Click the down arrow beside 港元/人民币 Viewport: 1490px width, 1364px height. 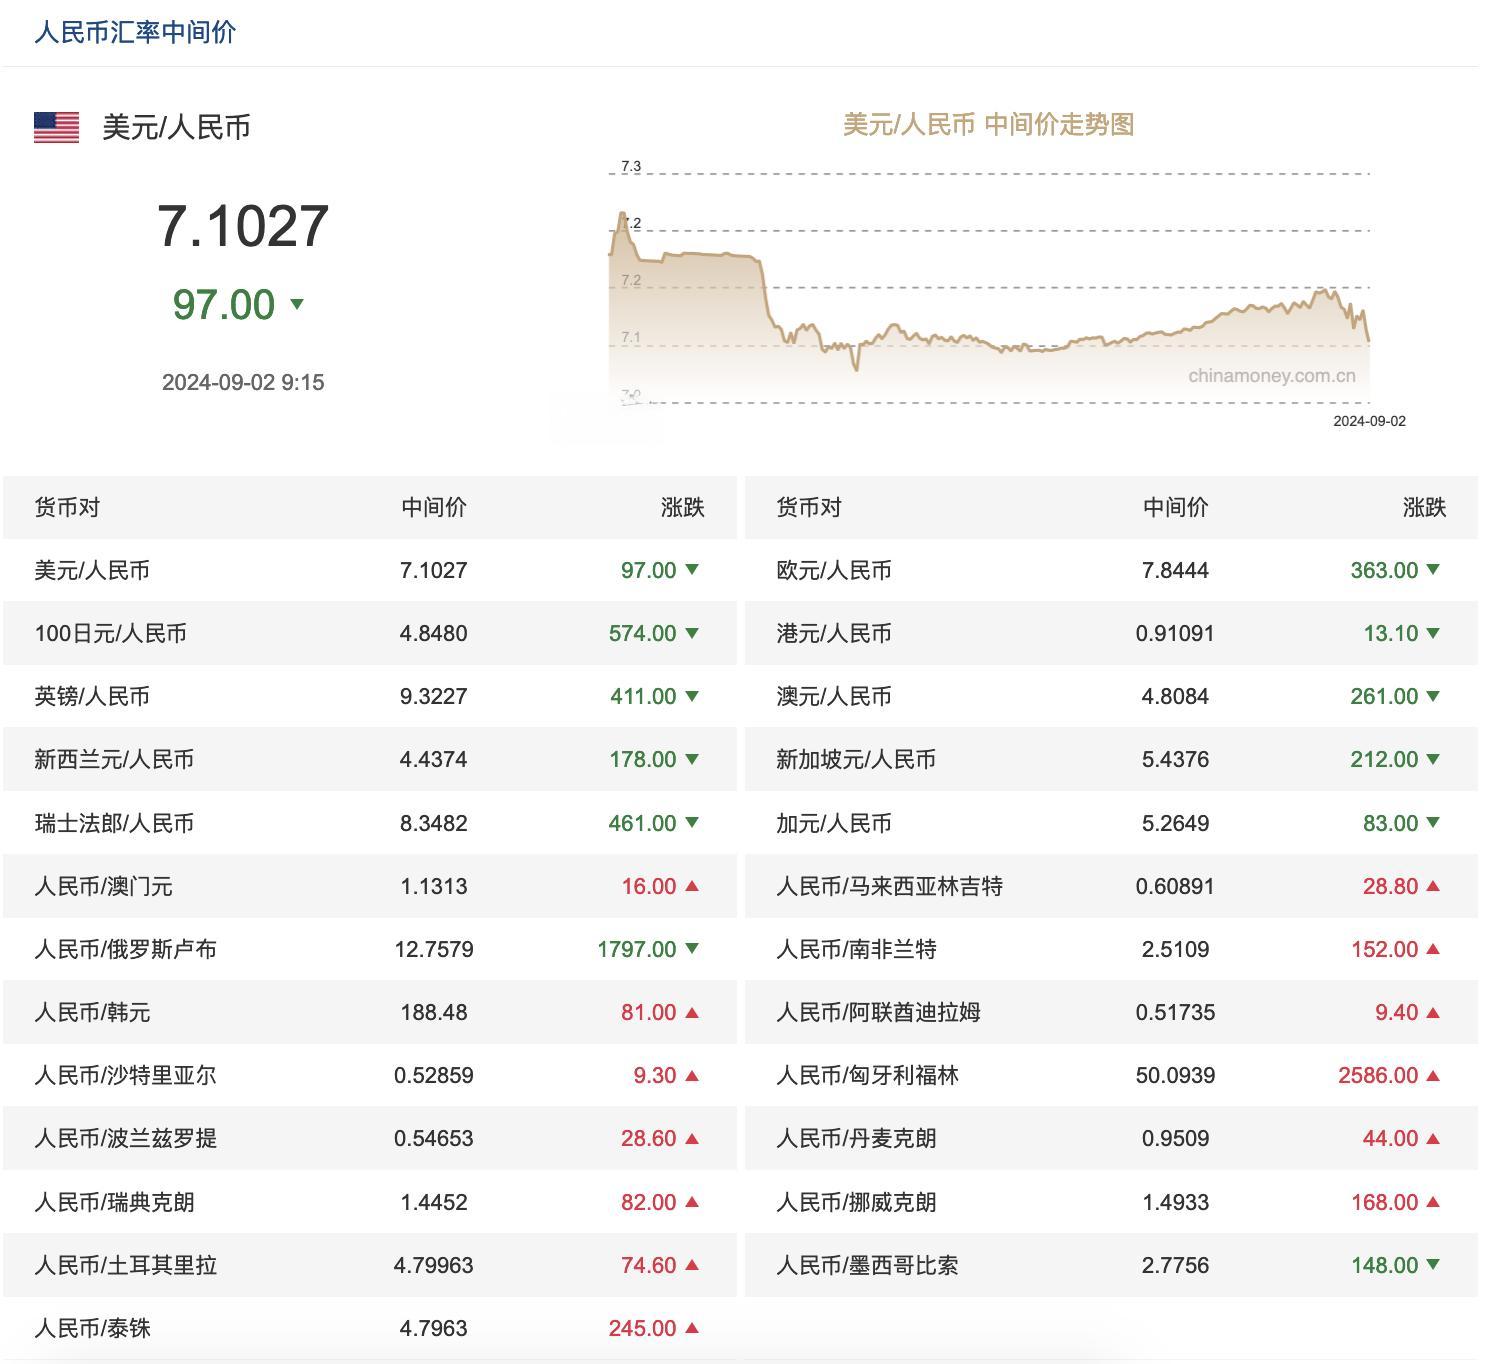[1435, 633]
